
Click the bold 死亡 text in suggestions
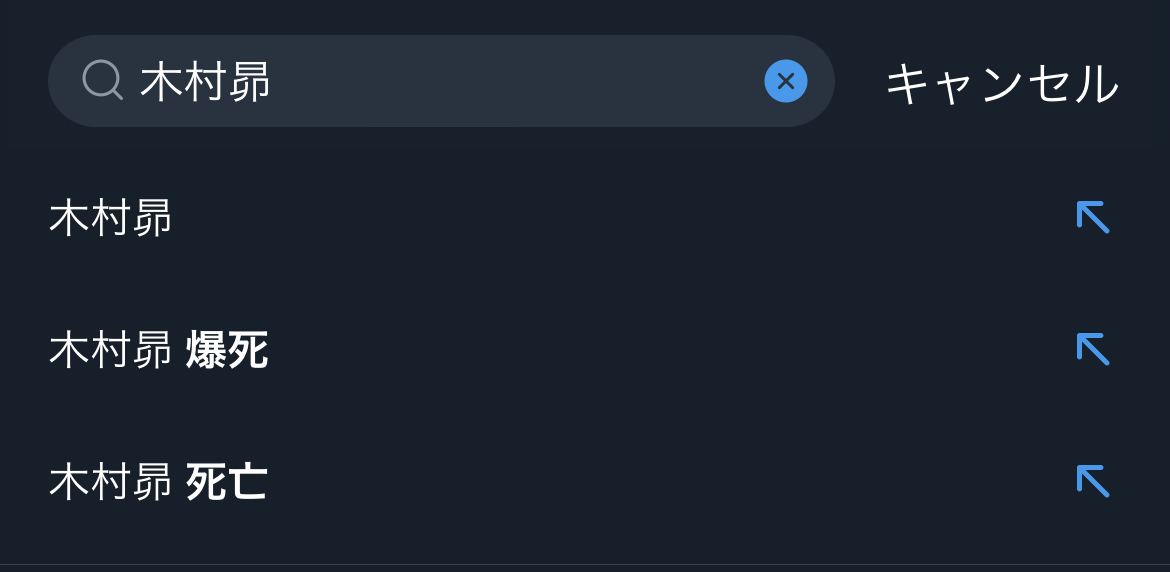[x=227, y=482]
